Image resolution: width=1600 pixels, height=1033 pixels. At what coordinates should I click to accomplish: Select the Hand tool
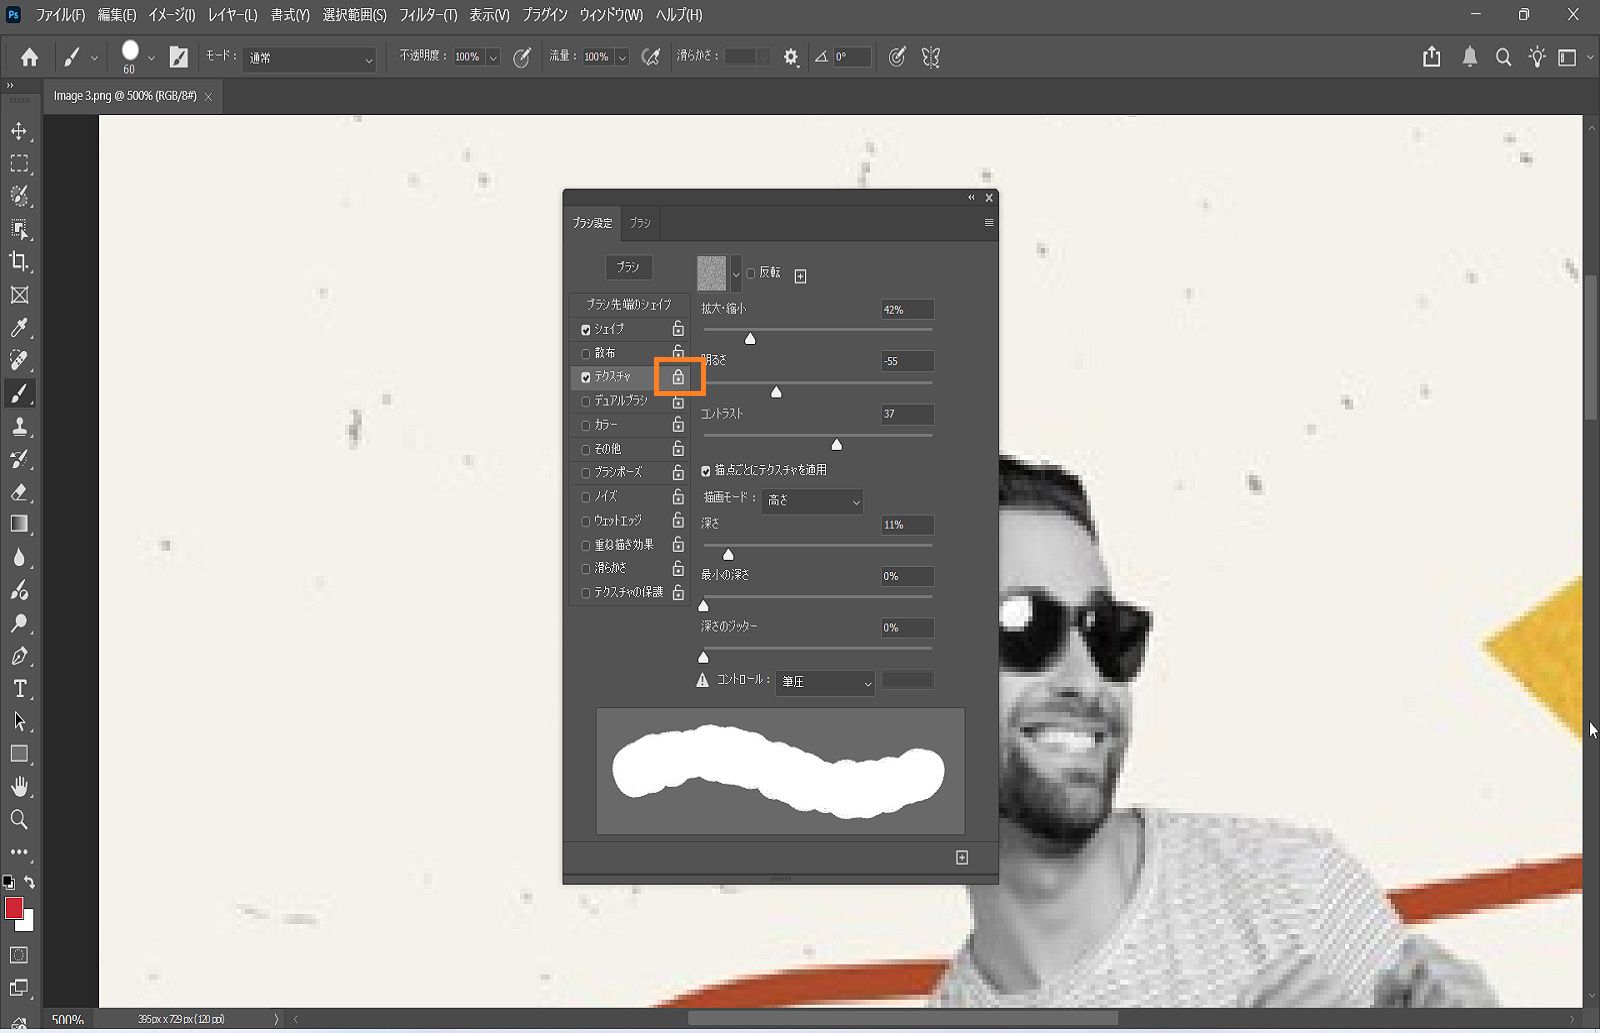[x=20, y=786]
